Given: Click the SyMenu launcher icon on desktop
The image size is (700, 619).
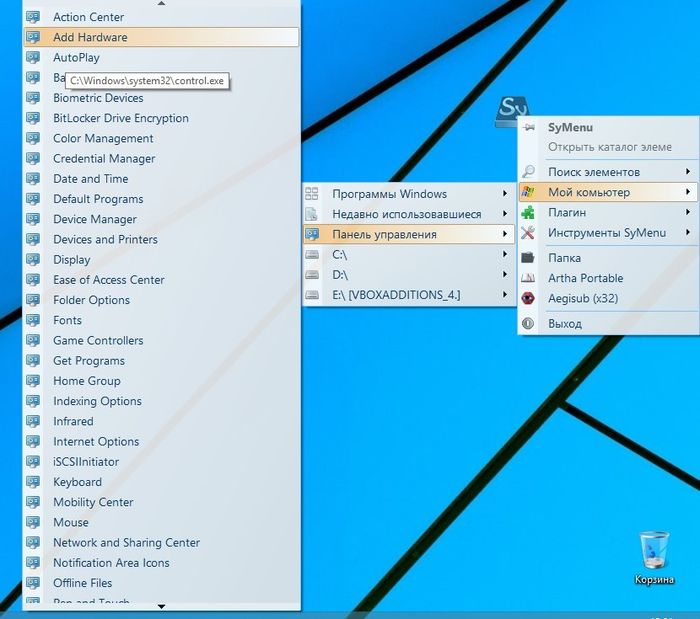Looking at the screenshot, I should point(513,110).
